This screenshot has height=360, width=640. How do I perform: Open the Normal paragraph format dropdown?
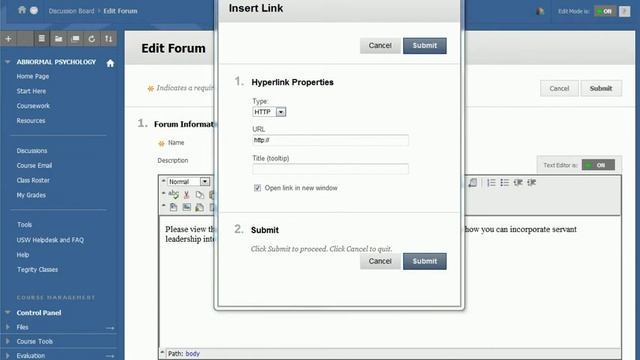[x=189, y=182]
